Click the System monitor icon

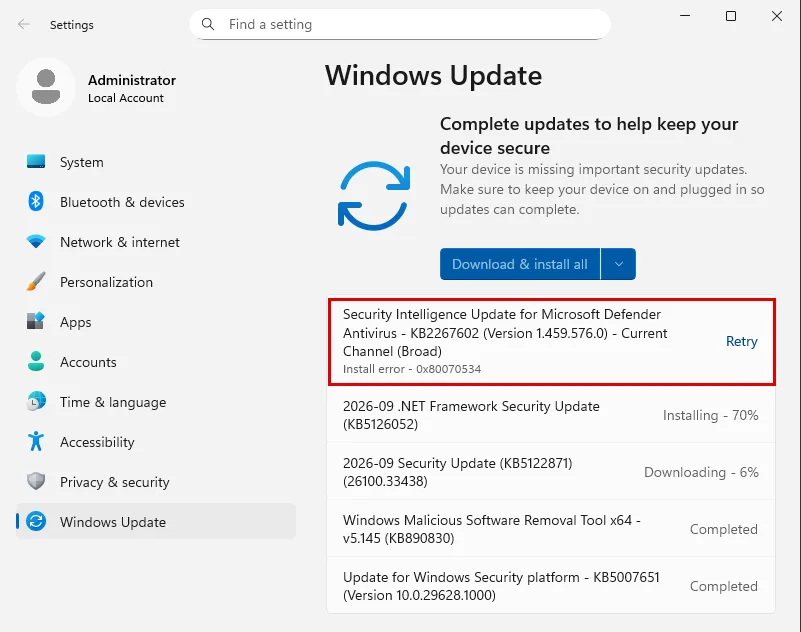36,161
